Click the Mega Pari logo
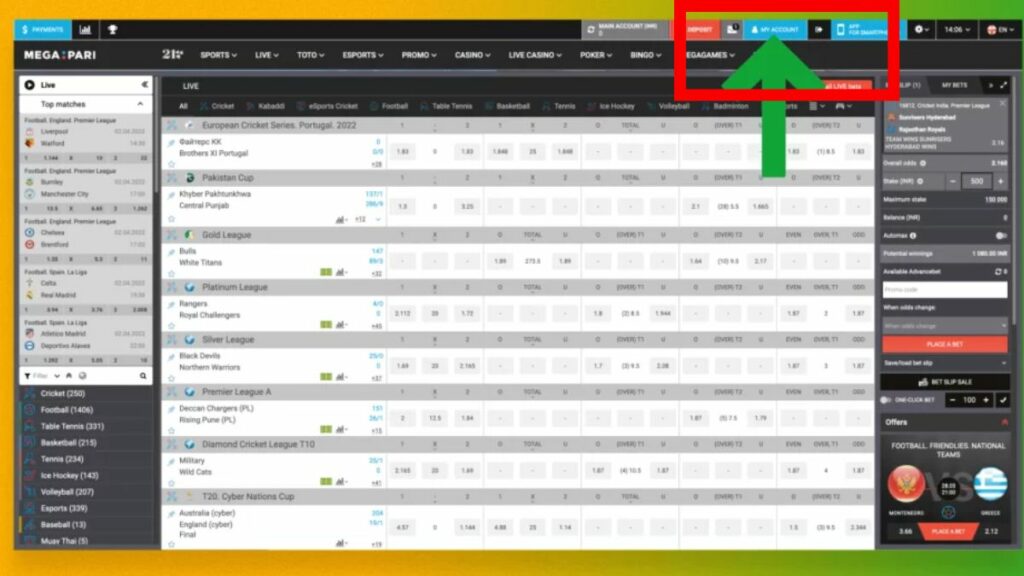This screenshot has width=1024, height=576. (x=60, y=55)
